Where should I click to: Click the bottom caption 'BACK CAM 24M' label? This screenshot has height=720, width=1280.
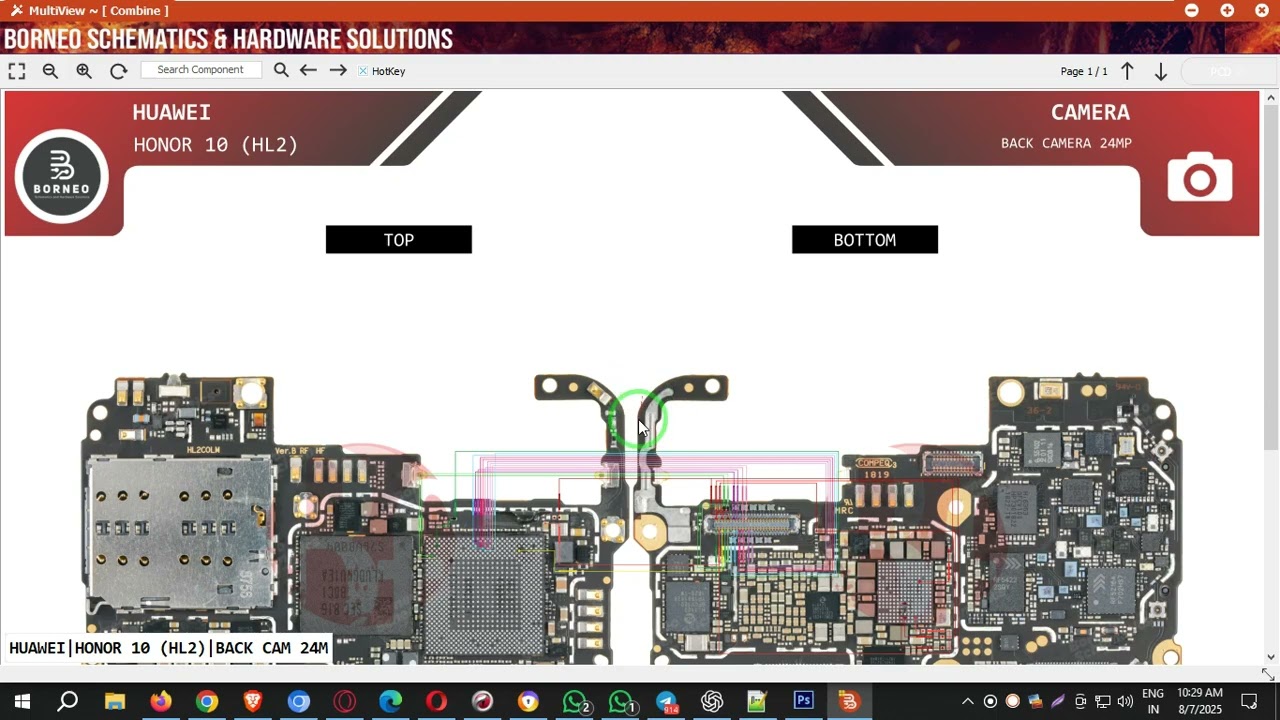point(272,648)
